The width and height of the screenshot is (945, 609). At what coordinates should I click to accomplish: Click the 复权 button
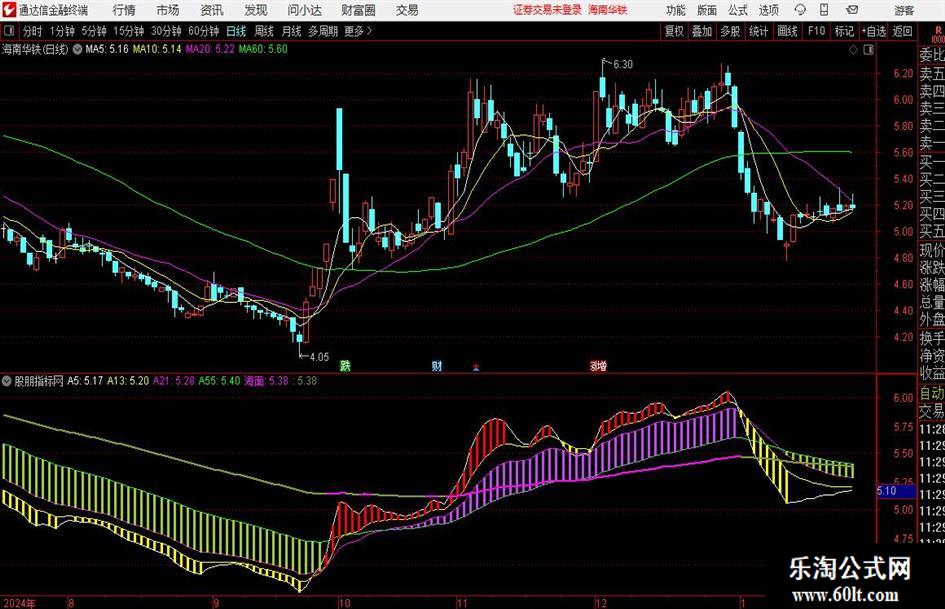(x=674, y=31)
